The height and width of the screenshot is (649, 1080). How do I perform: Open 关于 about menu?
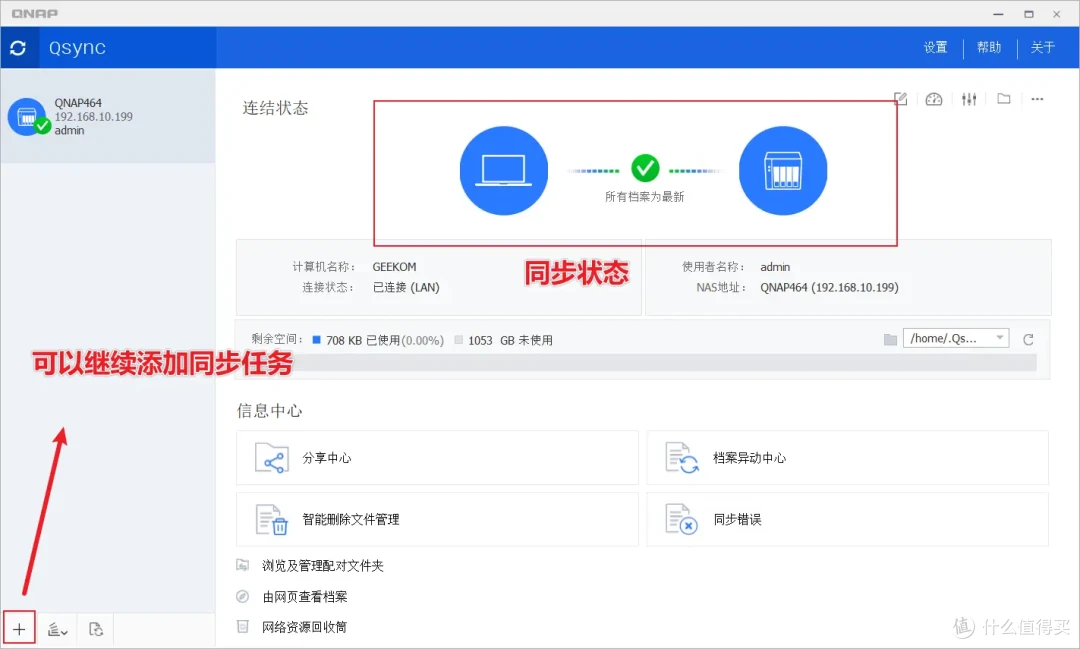pyautogui.click(x=1043, y=48)
